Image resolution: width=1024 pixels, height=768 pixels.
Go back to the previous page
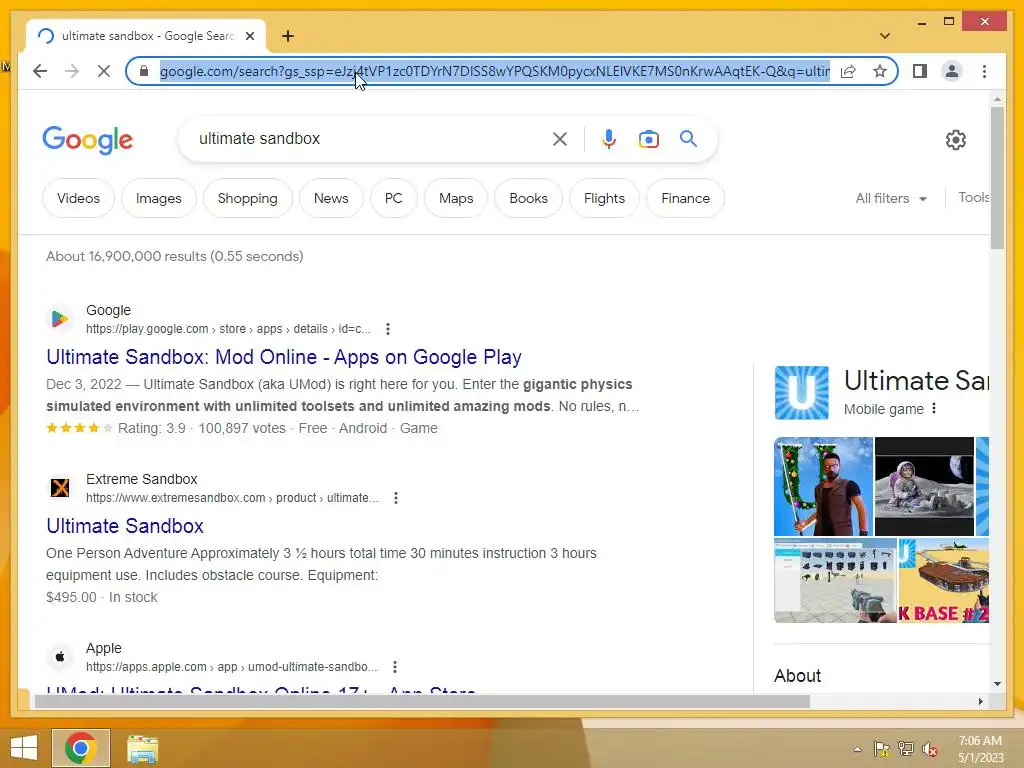click(40, 71)
